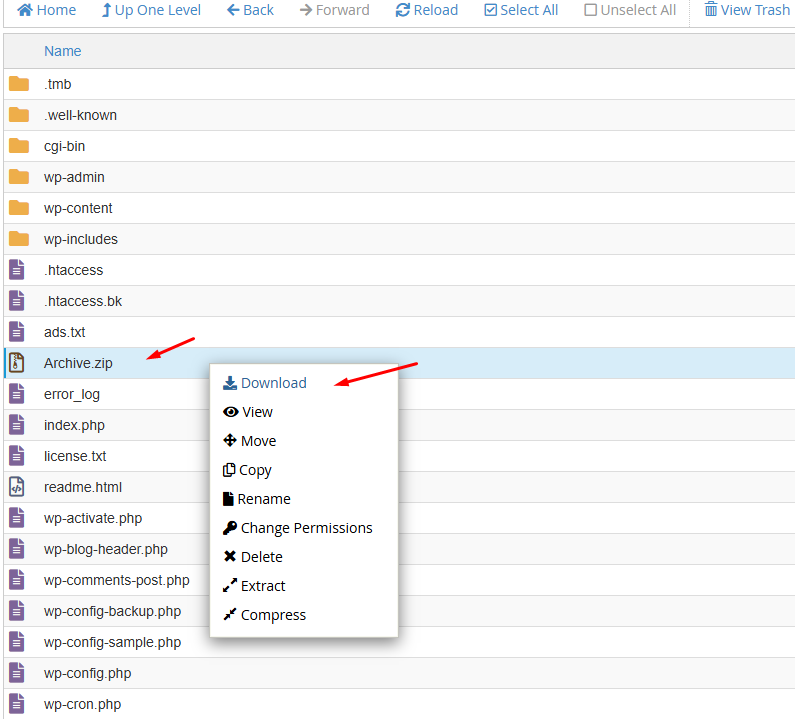The height and width of the screenshot is (719, 795).
Task: Go Up One Level
Action: (x=151, y=10)
